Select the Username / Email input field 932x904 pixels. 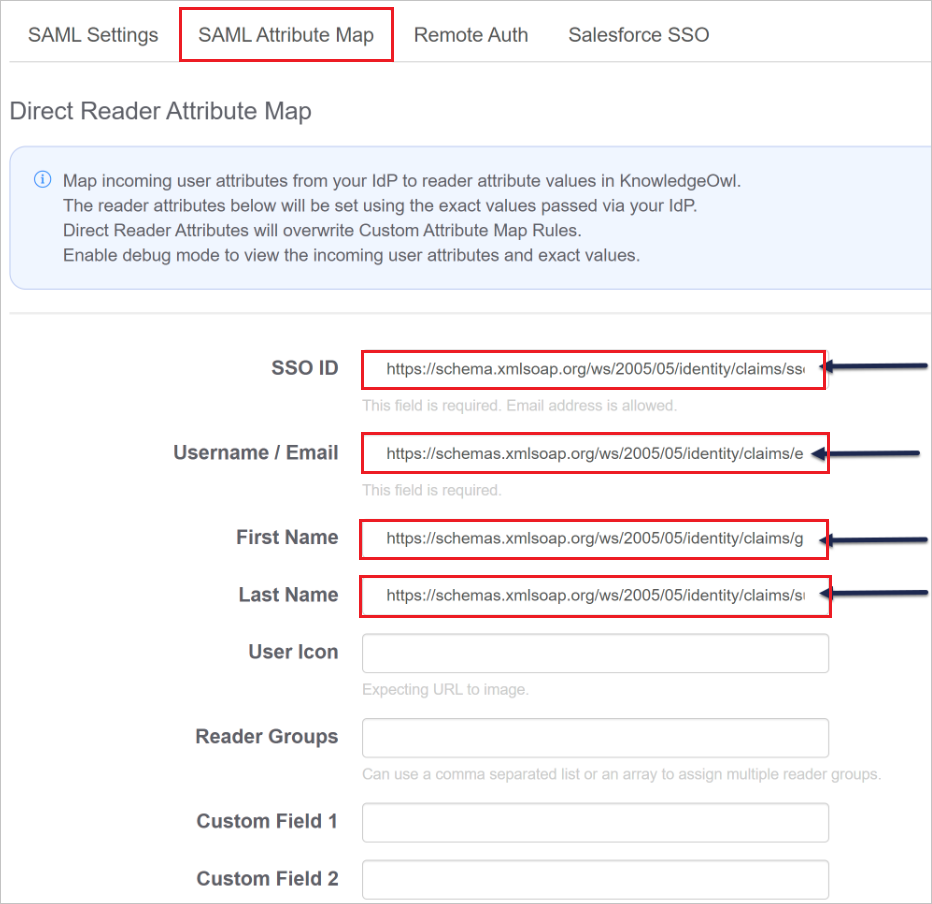[595, 453]
